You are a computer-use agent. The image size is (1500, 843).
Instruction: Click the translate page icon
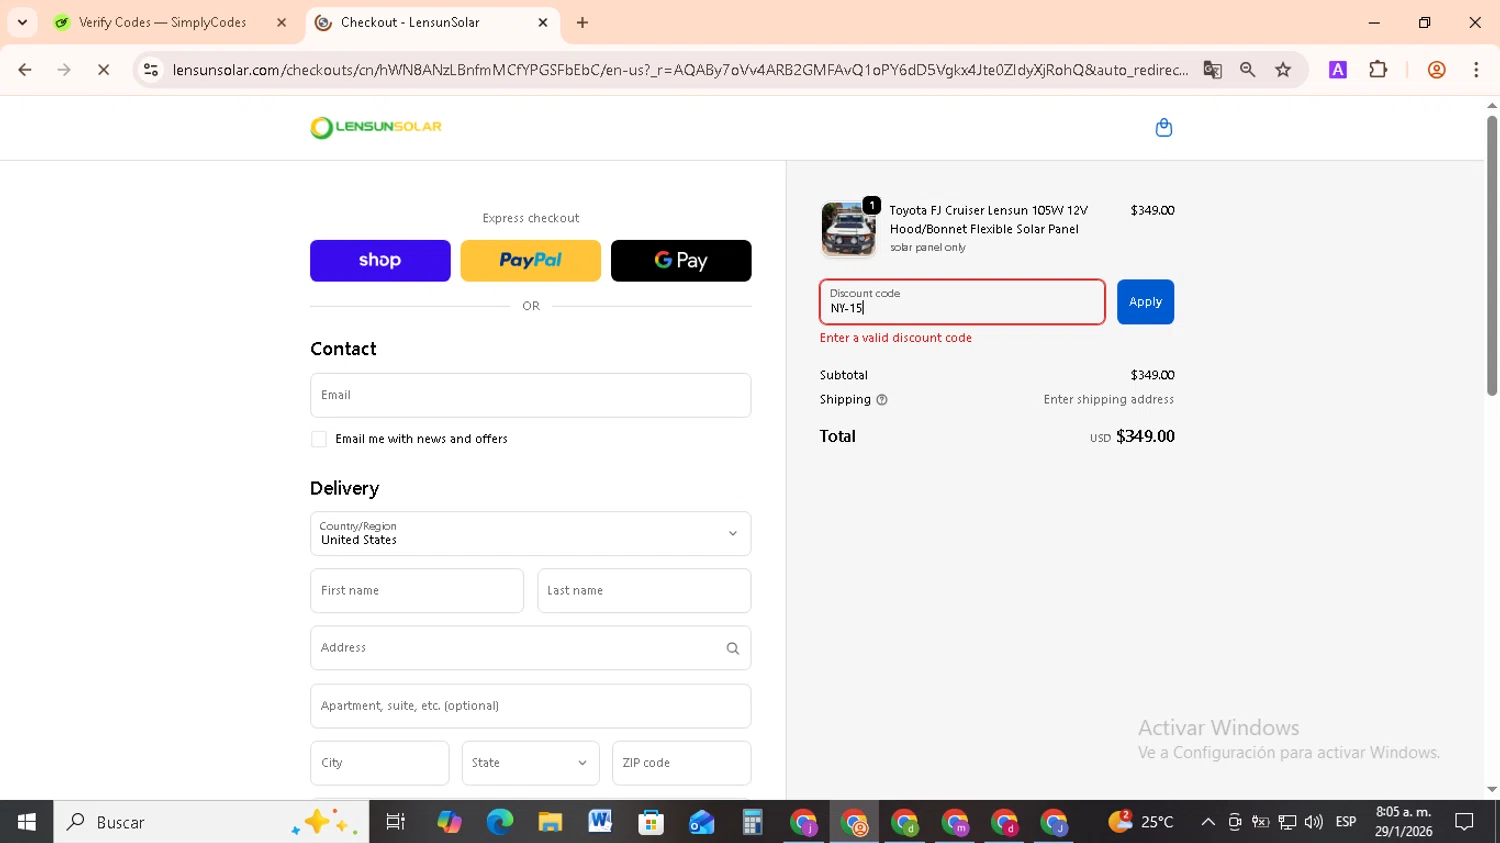(x=1212, y=70)
